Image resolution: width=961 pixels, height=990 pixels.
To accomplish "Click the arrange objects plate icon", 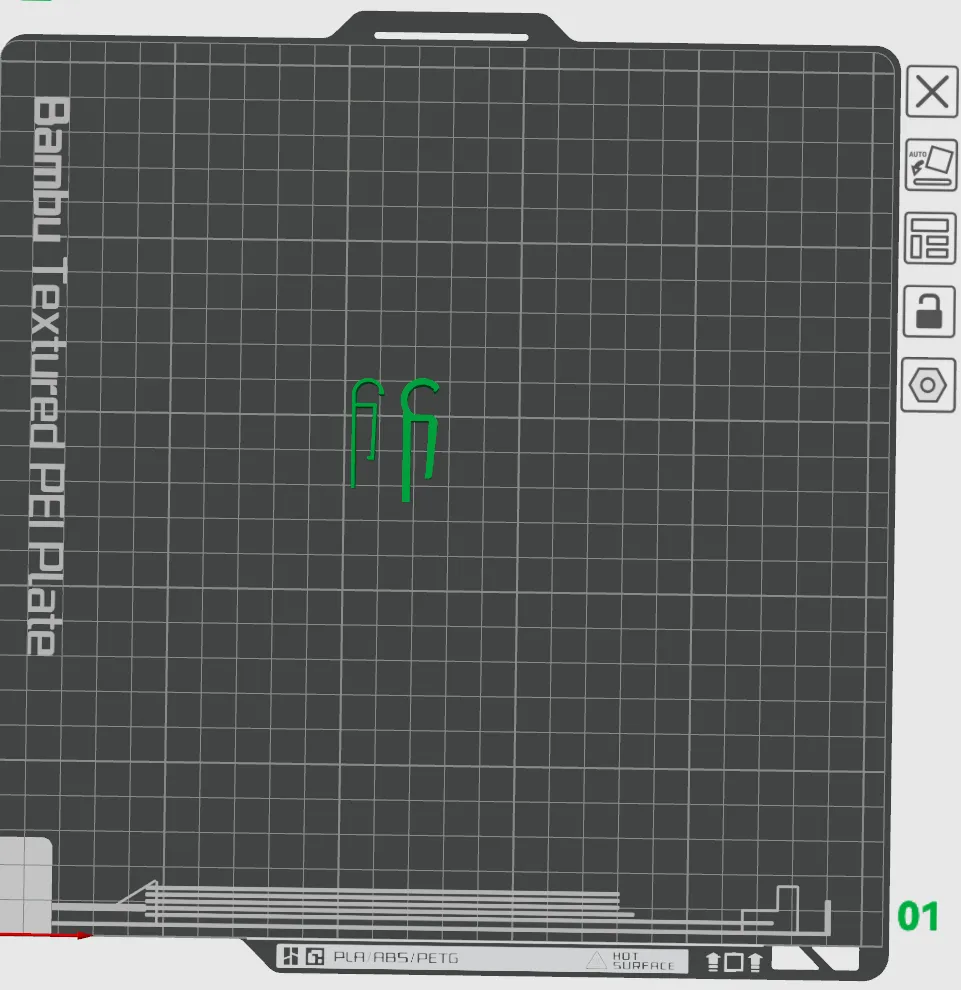I will 929,239.
